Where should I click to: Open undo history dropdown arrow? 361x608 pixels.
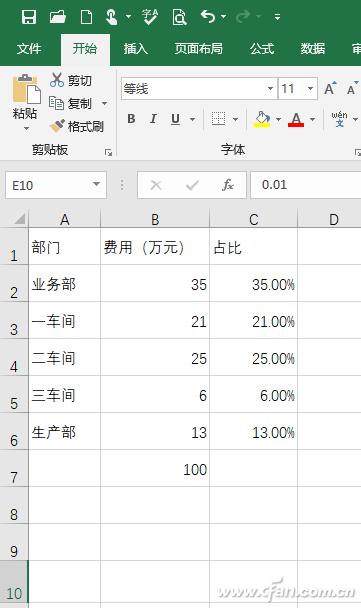223,16
